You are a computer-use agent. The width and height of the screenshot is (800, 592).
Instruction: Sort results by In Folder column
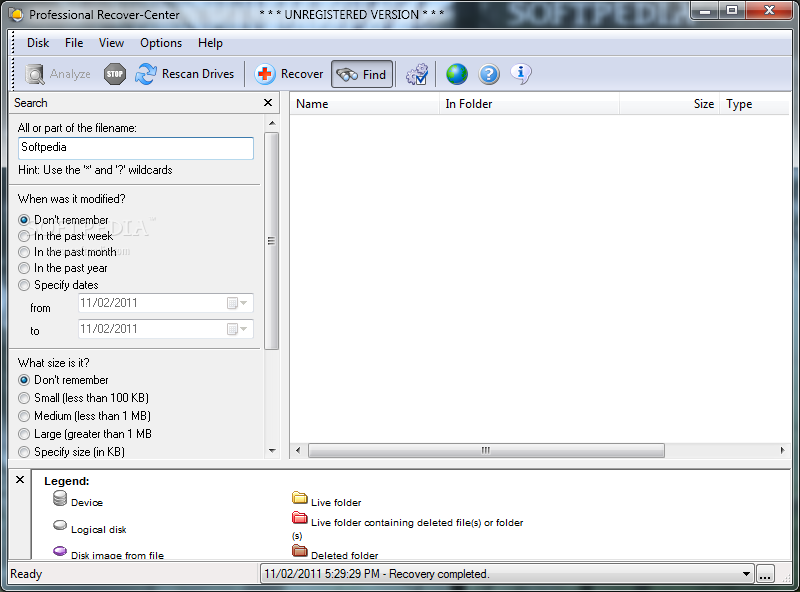[529, 104]
